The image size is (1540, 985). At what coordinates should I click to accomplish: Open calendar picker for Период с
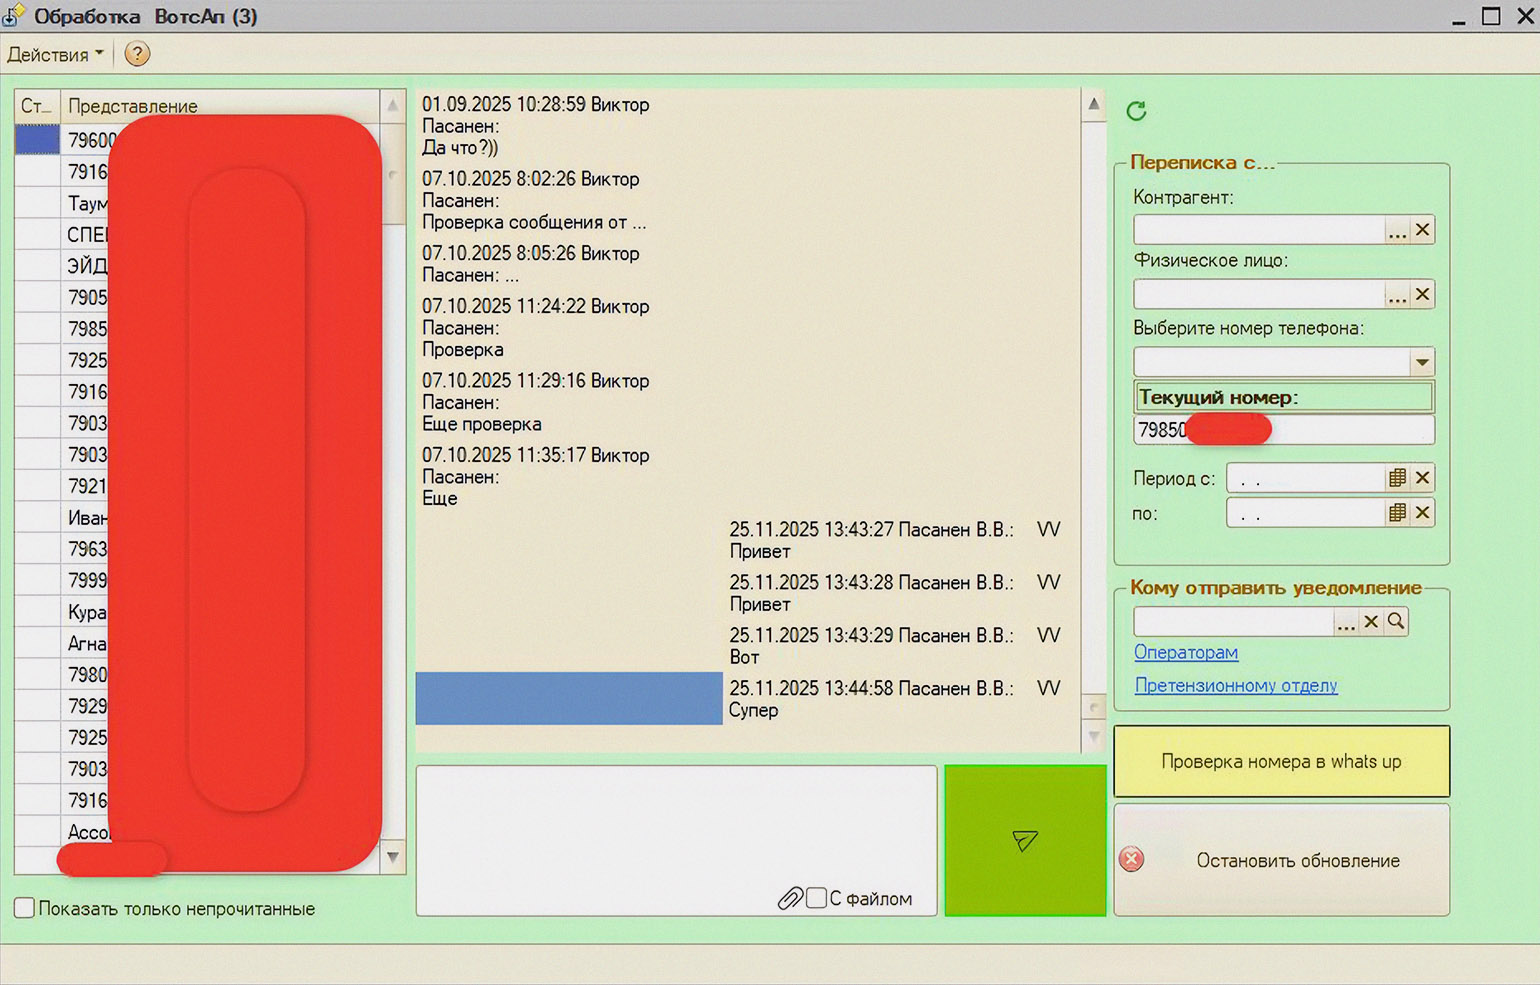pos(1397,478)
